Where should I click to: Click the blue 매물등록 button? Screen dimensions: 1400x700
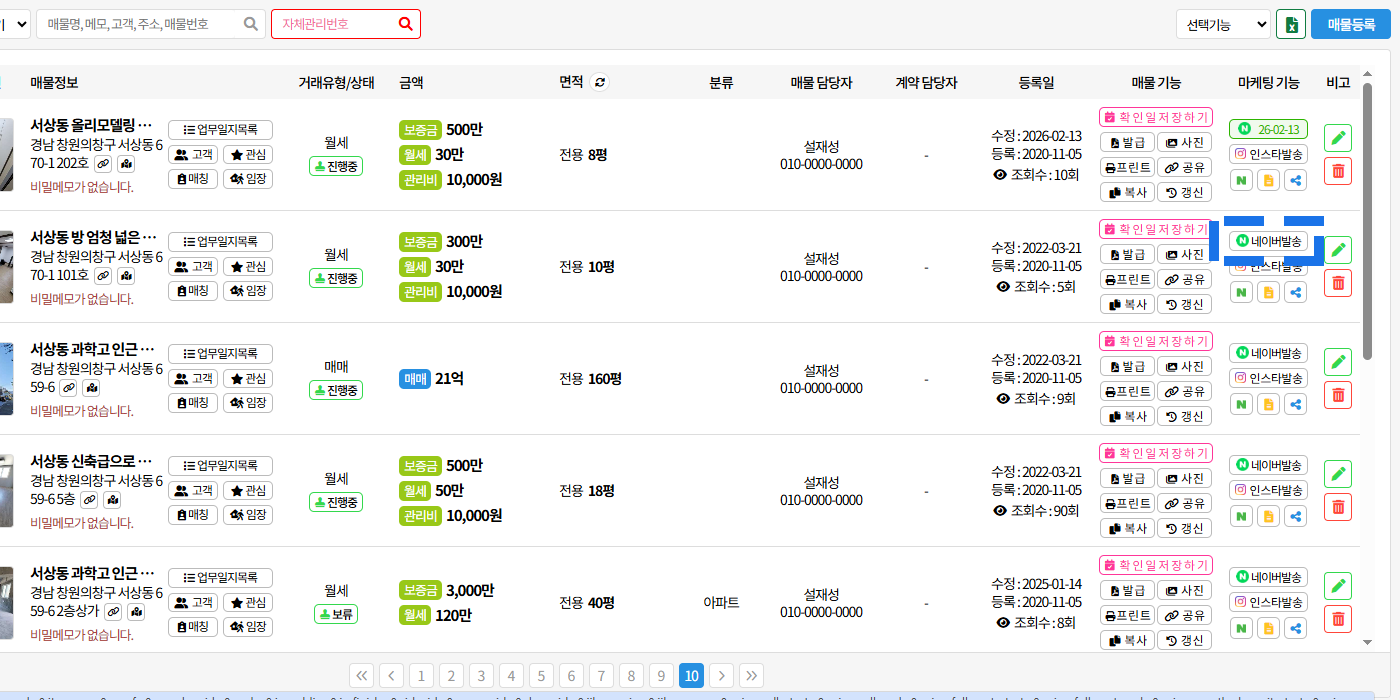click(1350, 25)
